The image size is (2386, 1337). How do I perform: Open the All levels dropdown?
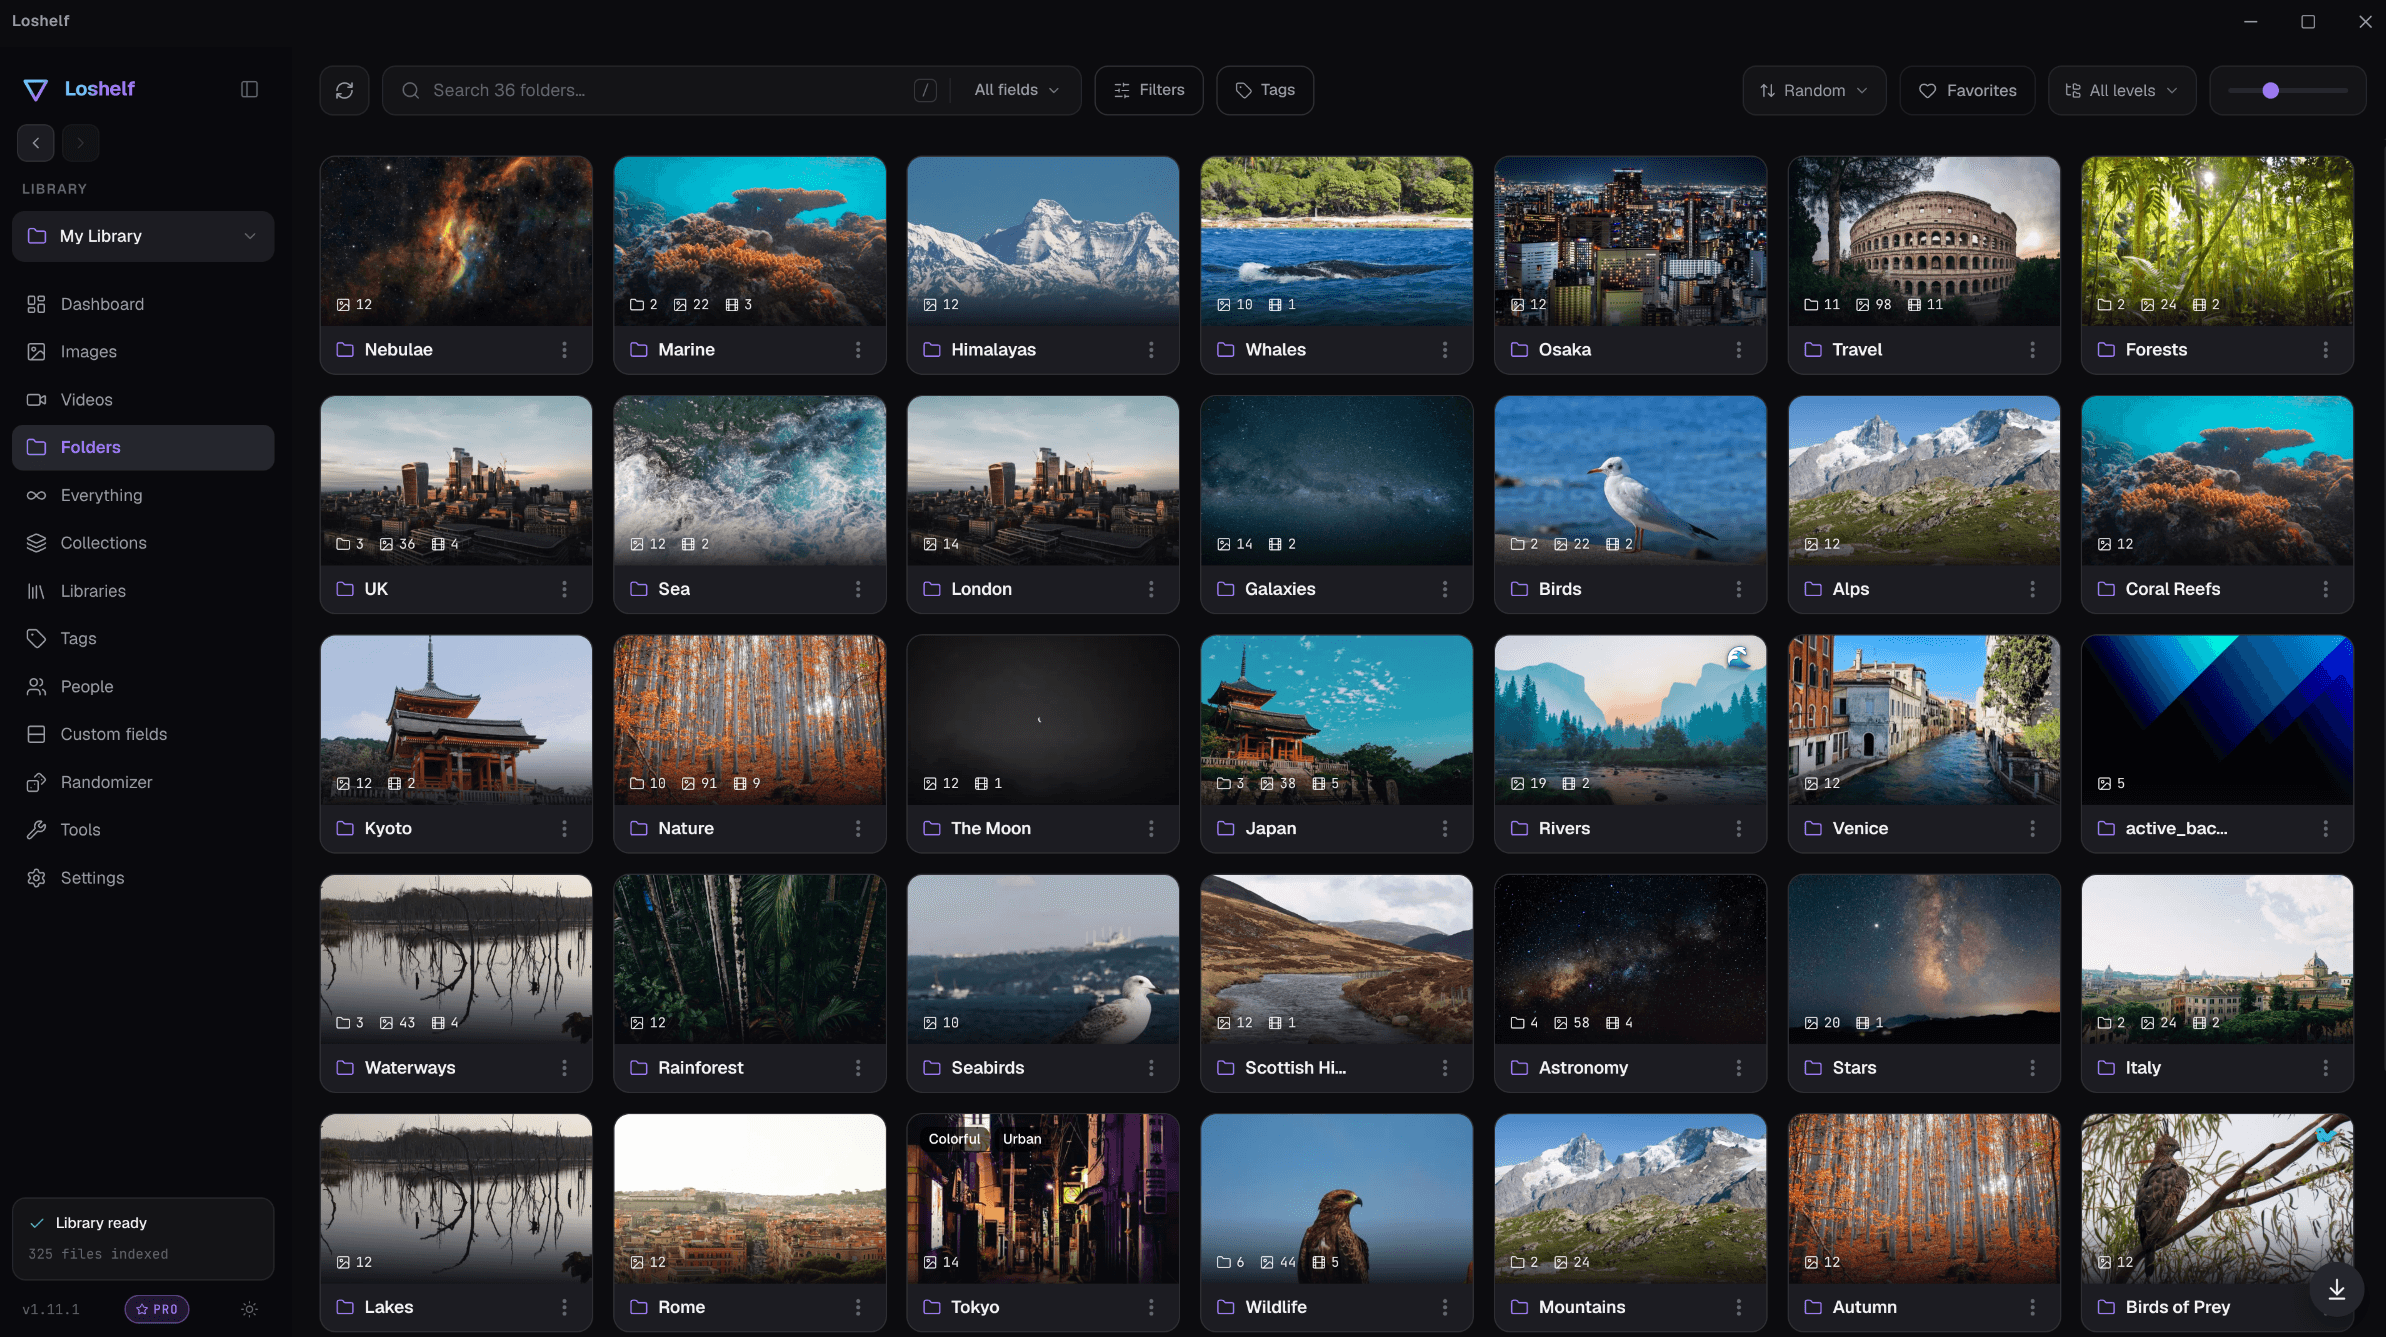(2122, 90)
